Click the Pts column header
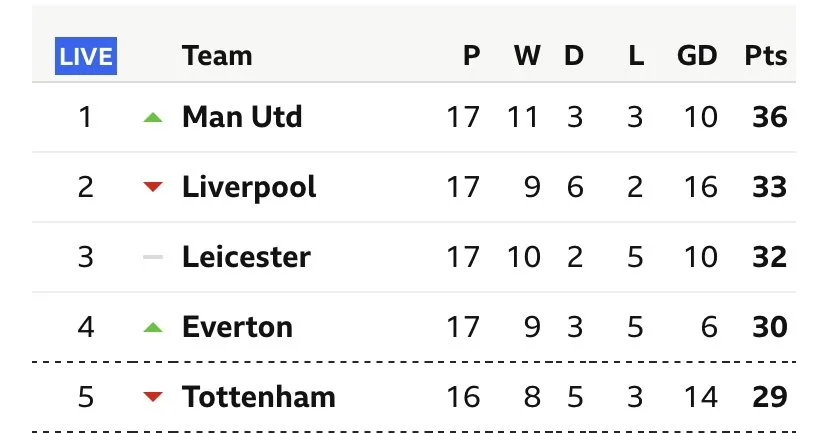This screenshot has width=828, height=433. tap(766, 57)
